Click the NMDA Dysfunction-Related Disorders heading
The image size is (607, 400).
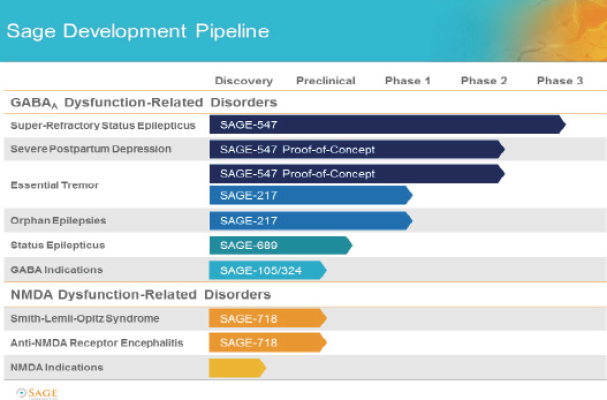tap(141, 295)
